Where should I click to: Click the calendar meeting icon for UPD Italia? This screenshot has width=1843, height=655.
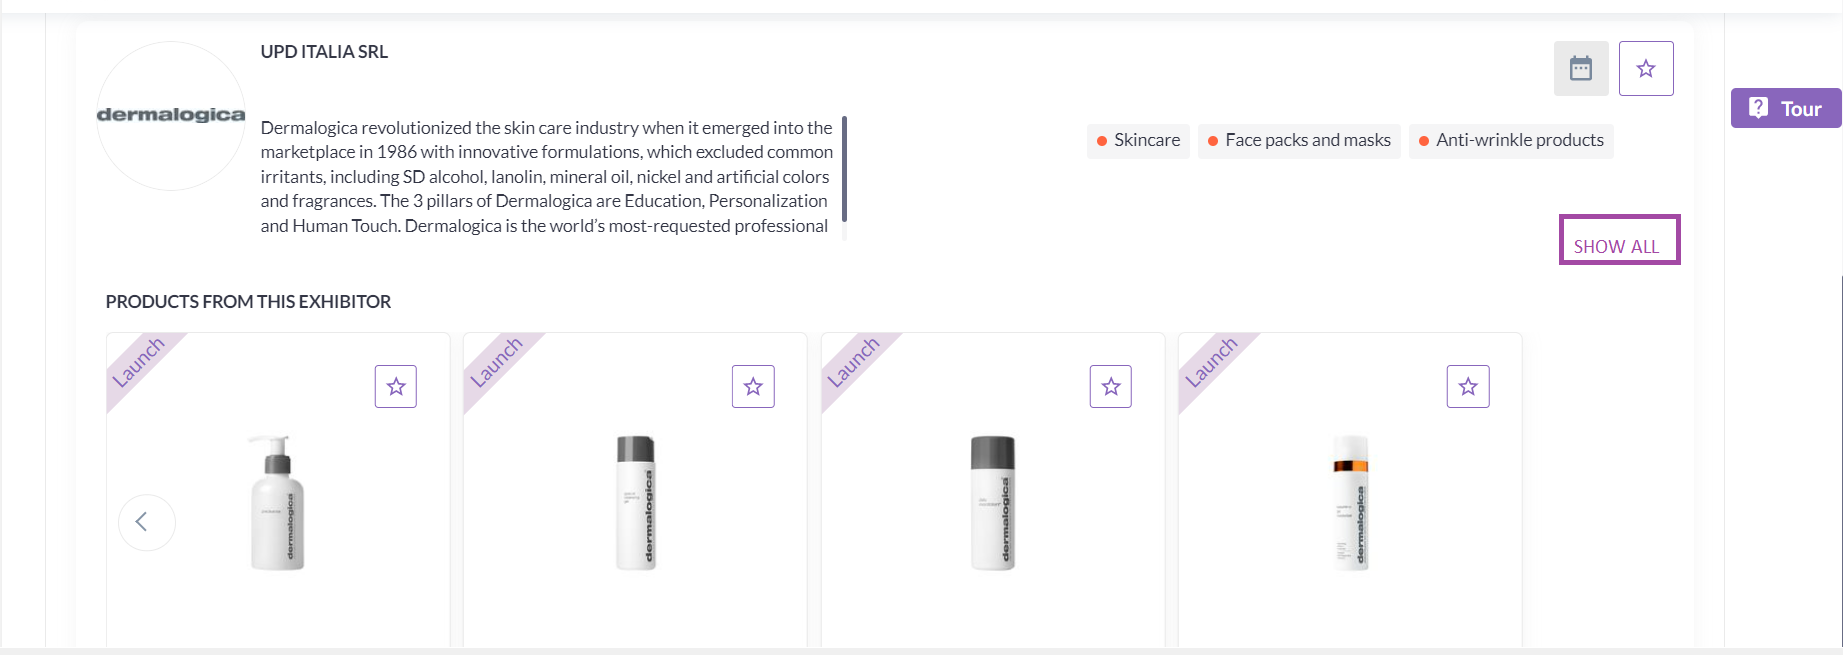[x=1580, y=69]
